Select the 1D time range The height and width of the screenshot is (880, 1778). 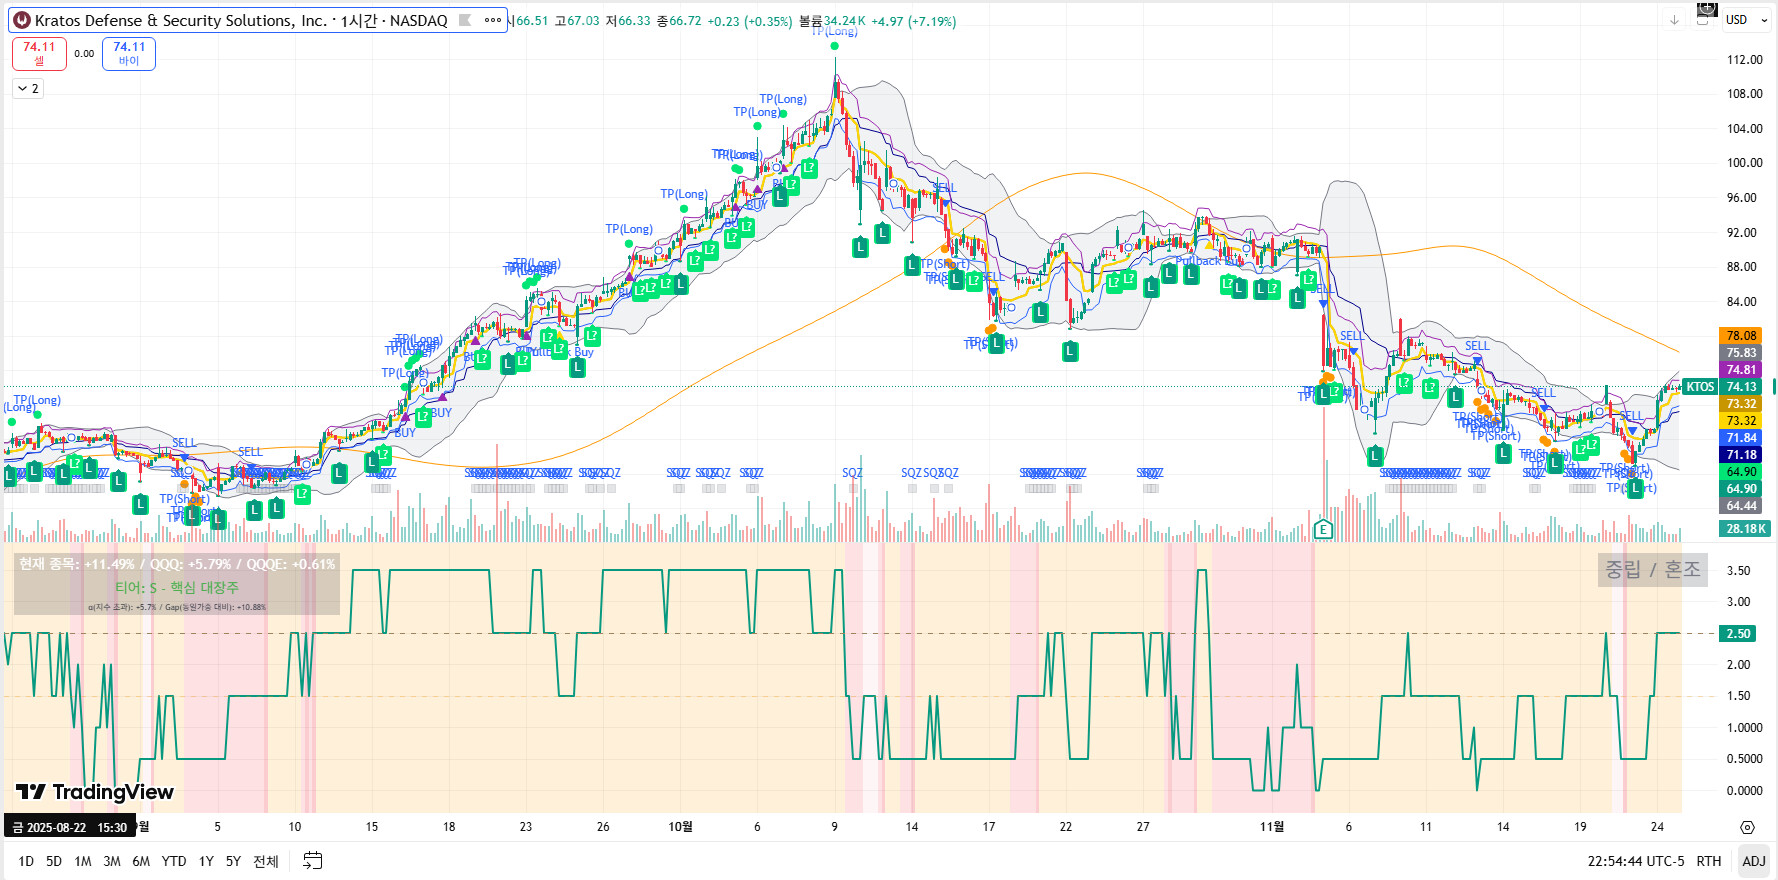tap(26, 861)
